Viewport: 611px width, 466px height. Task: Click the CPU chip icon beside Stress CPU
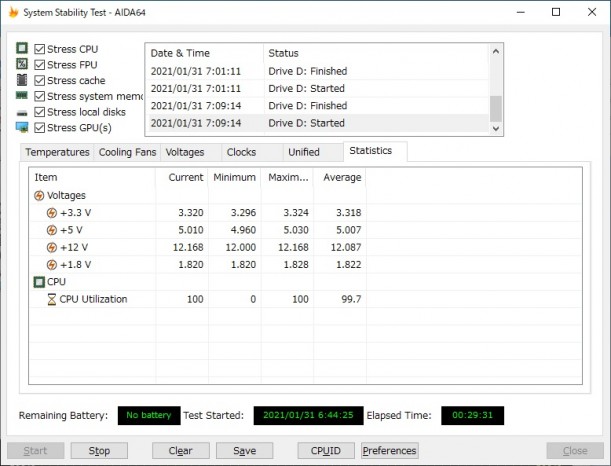[22, 49]
